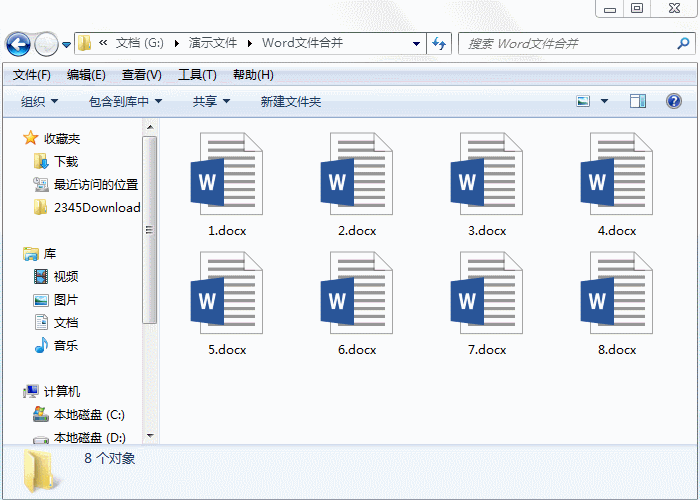Image resolution: width=700 pixels, height=500 pixels.
Task: Click the 3.docx file name label
Action: pyautogui.click(x=487, y=231)
